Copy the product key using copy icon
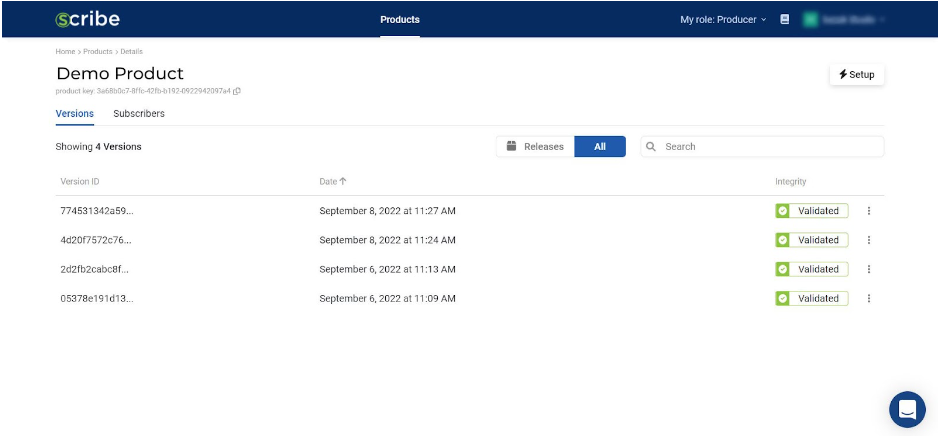Screen dimensions: 940x436 click(x=237, y=91)
